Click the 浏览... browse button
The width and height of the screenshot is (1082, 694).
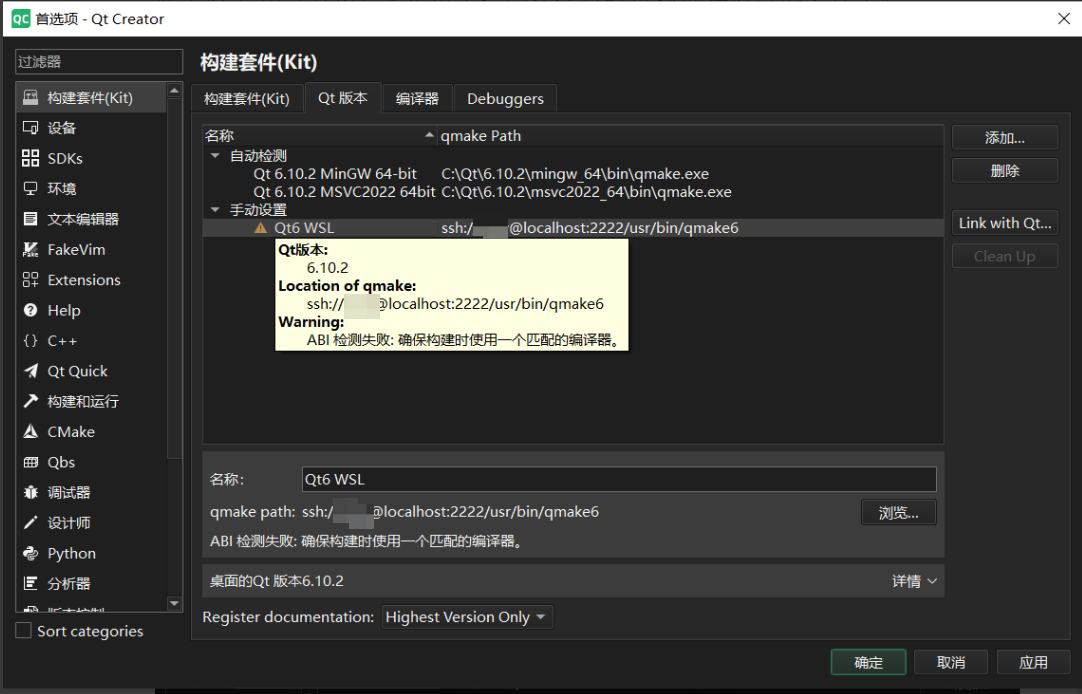click(x=898, y=513)
